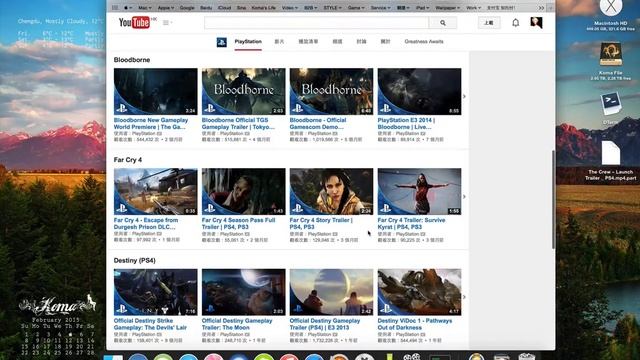Show next videos in Destiny row
The height and width of the screenshot is (360, 640).
click(464, 297)
